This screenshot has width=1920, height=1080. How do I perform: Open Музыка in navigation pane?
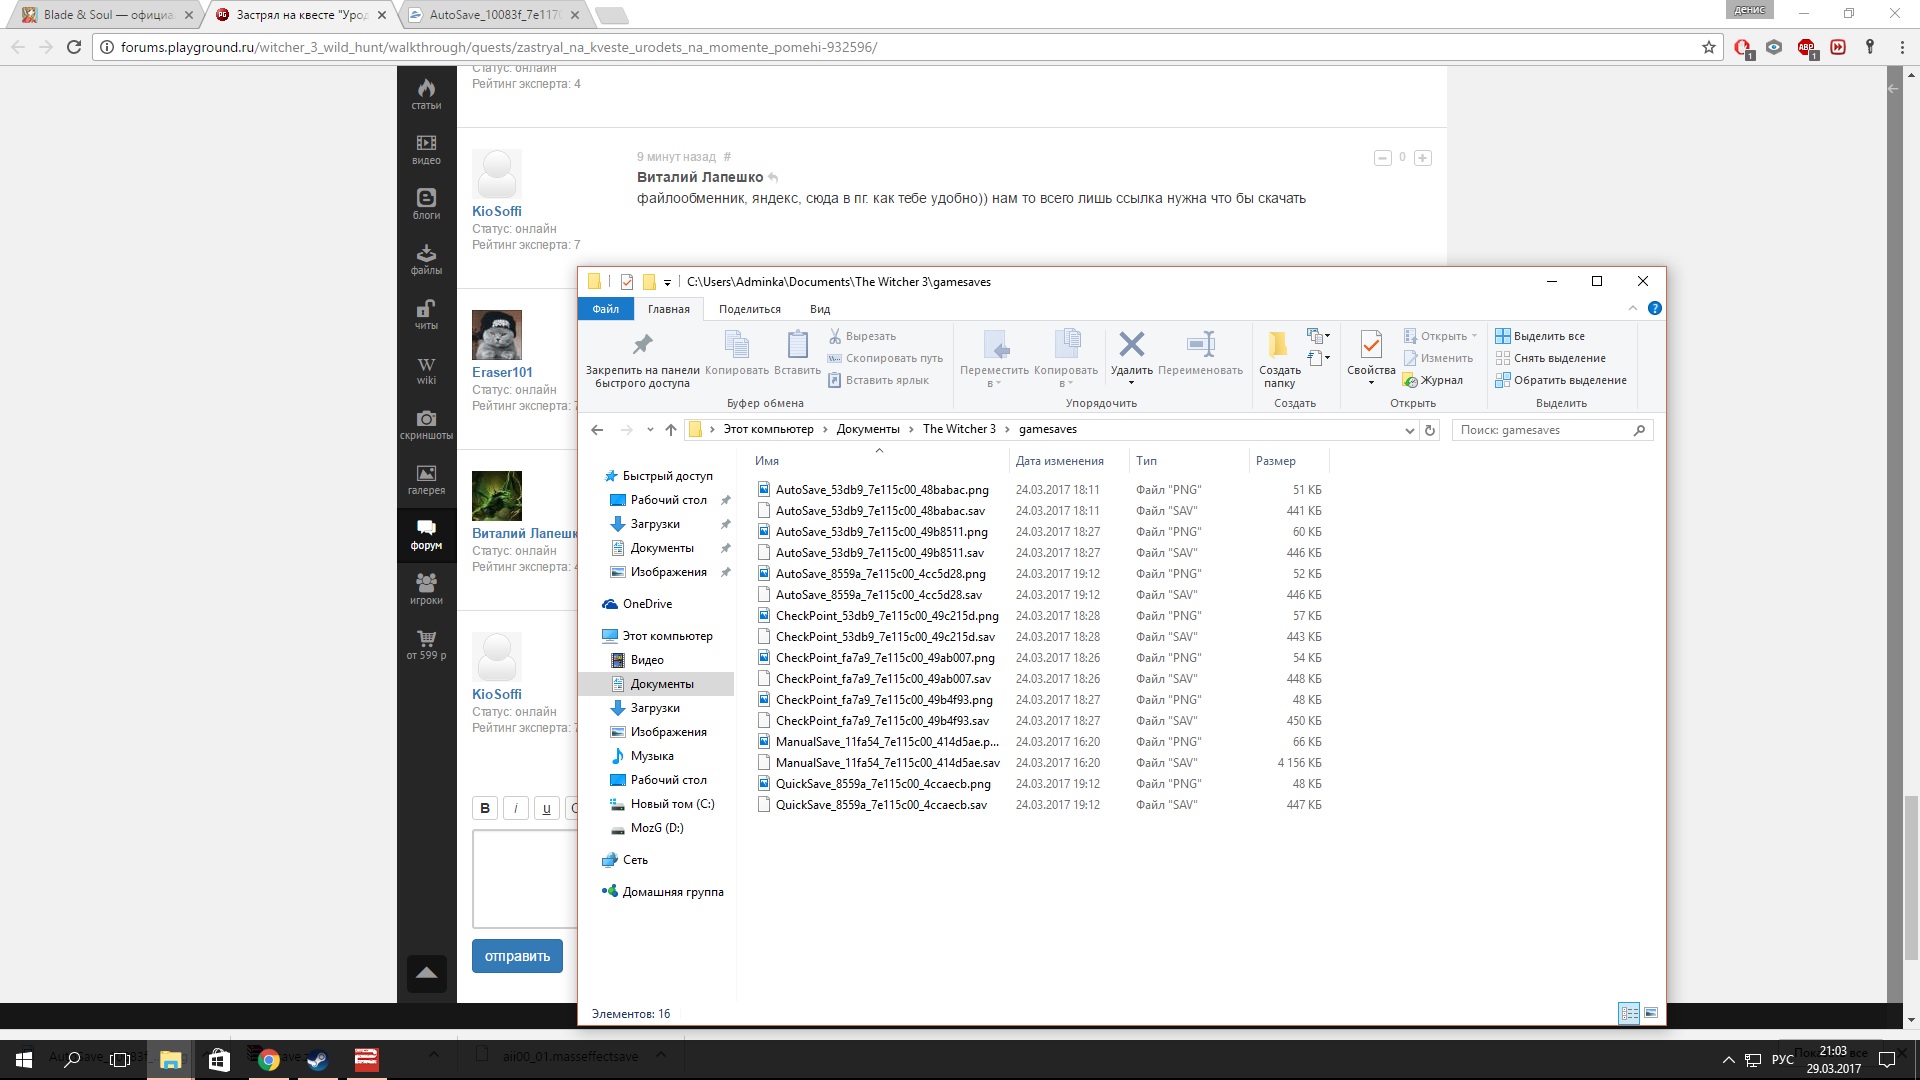pyautogui.click(x=652, y=756)
